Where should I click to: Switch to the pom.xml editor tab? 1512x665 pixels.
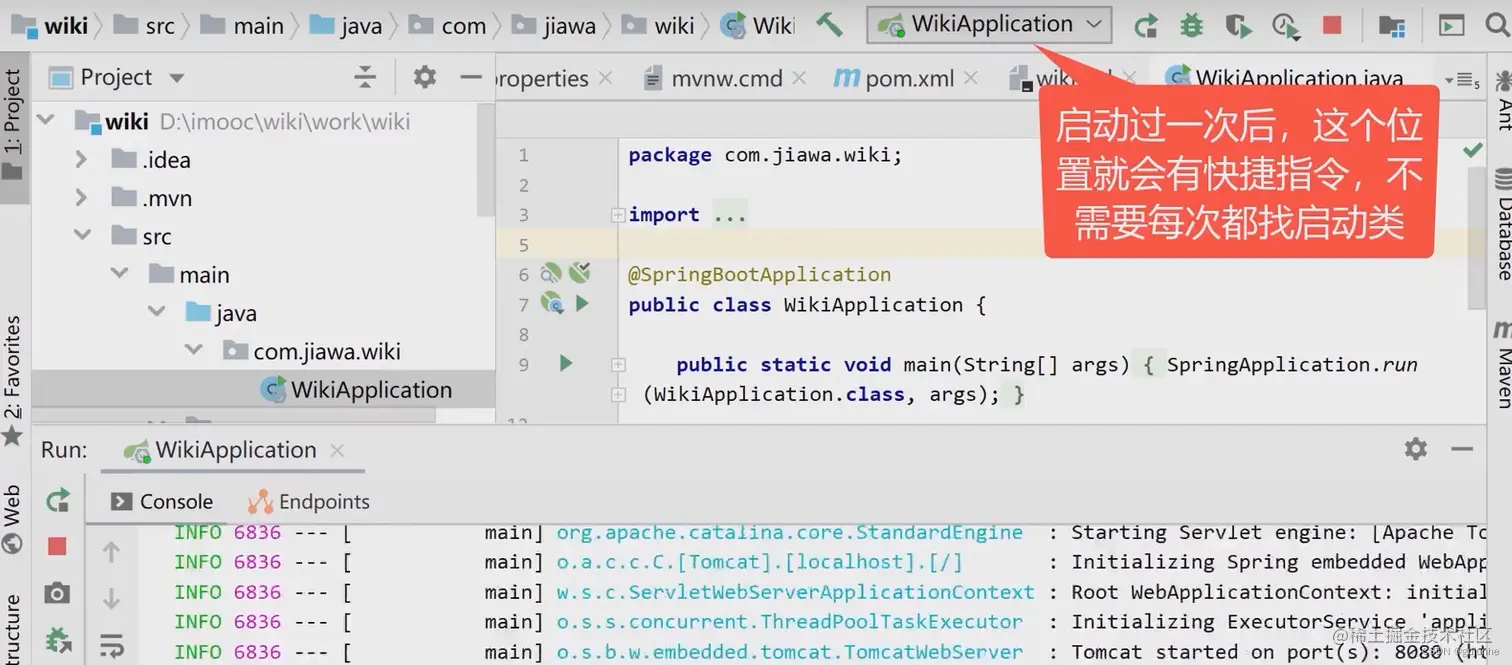click(894, 78)
